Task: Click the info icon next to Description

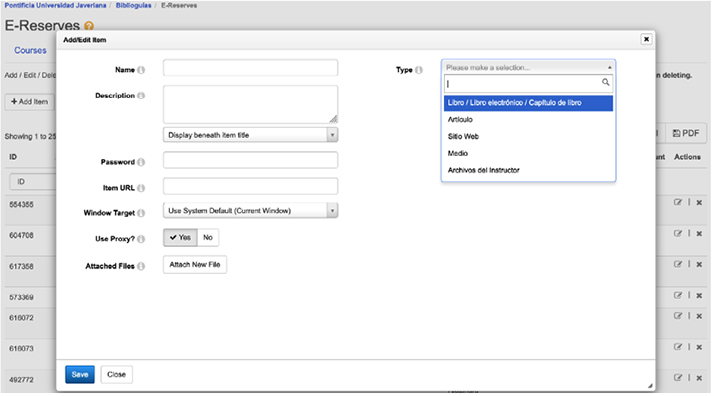Action: click(x=141, y=96)
